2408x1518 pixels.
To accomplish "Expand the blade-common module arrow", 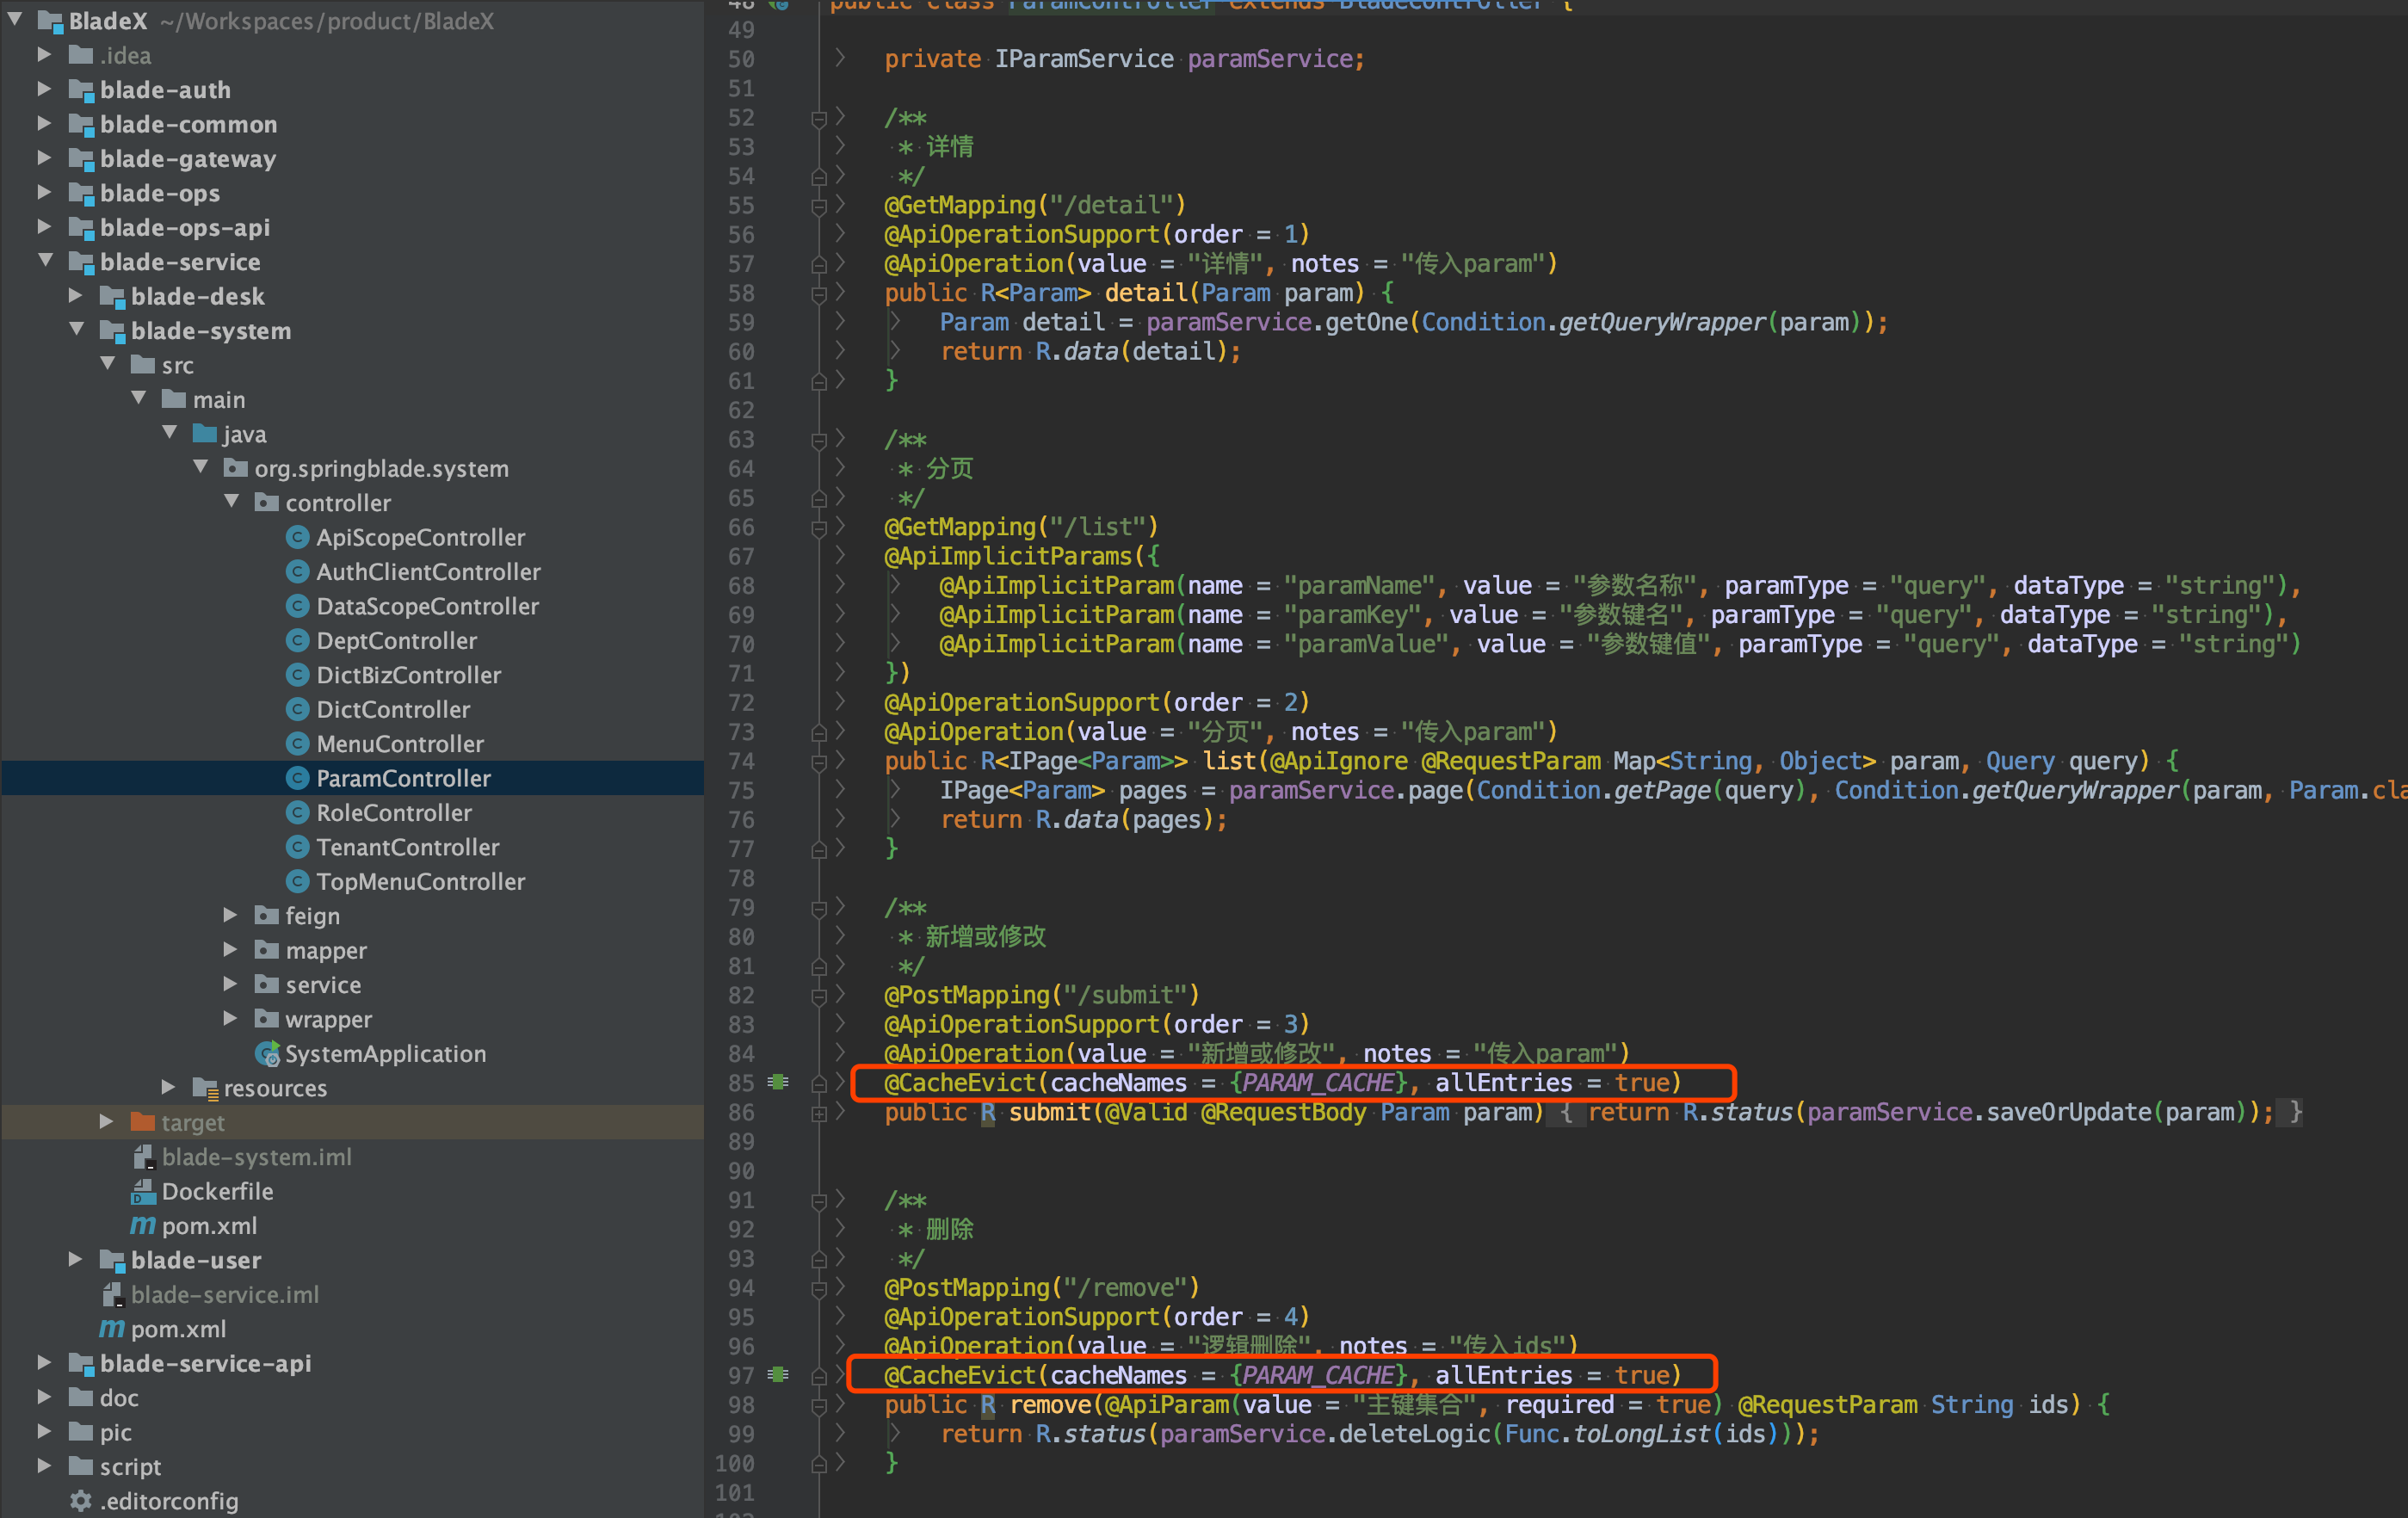I will pyautogui.click(x=44, y=124).
